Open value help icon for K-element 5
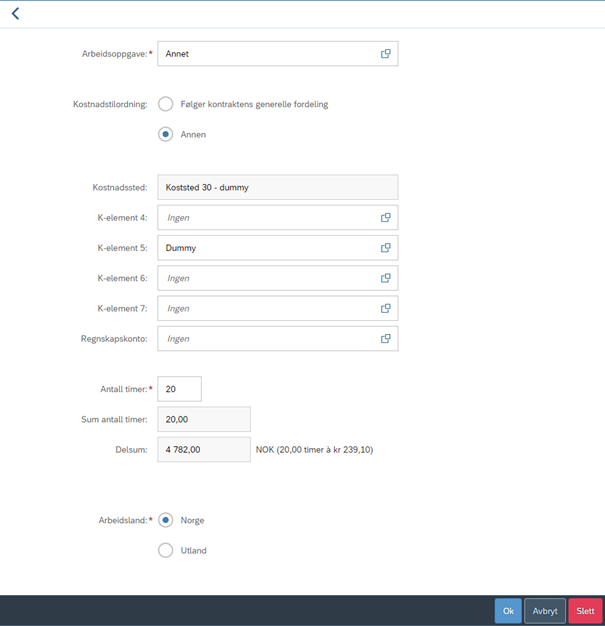 tap(385, 248)
